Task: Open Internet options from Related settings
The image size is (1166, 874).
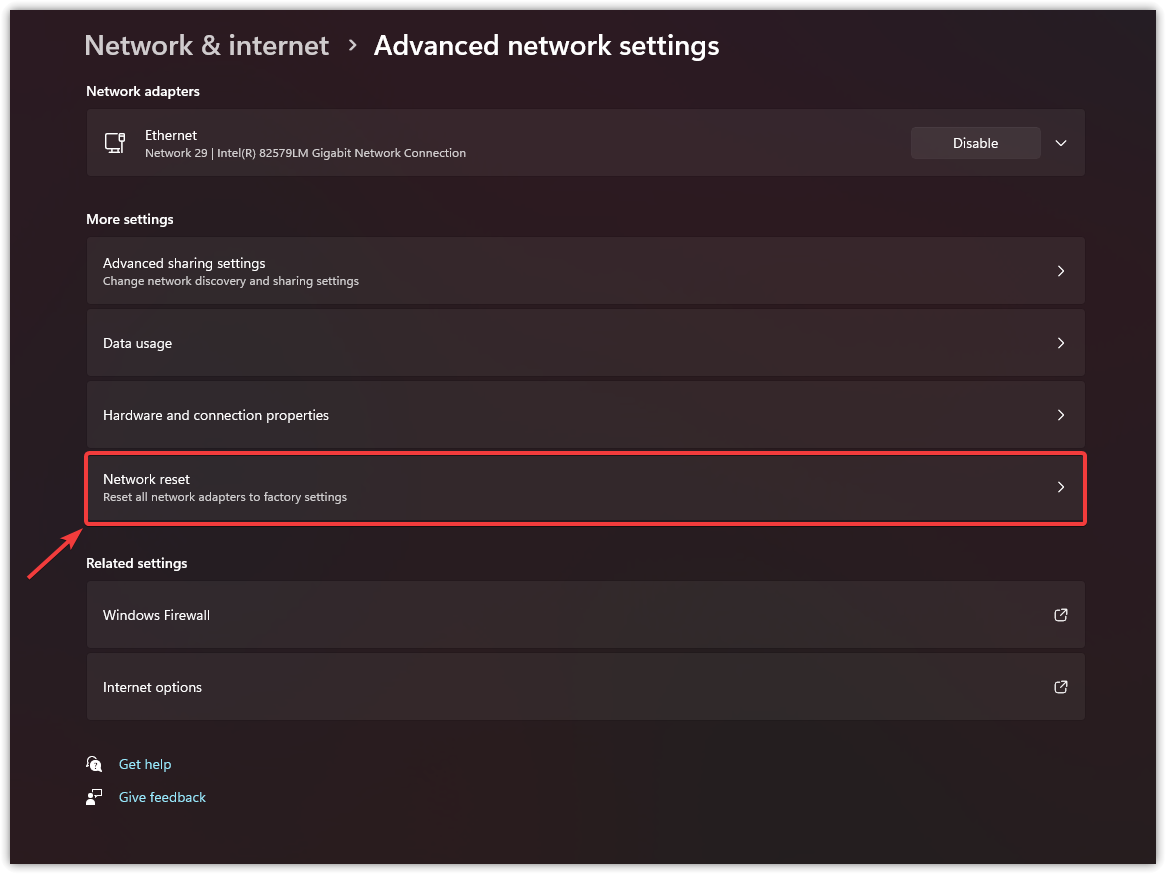Action: 153,687
